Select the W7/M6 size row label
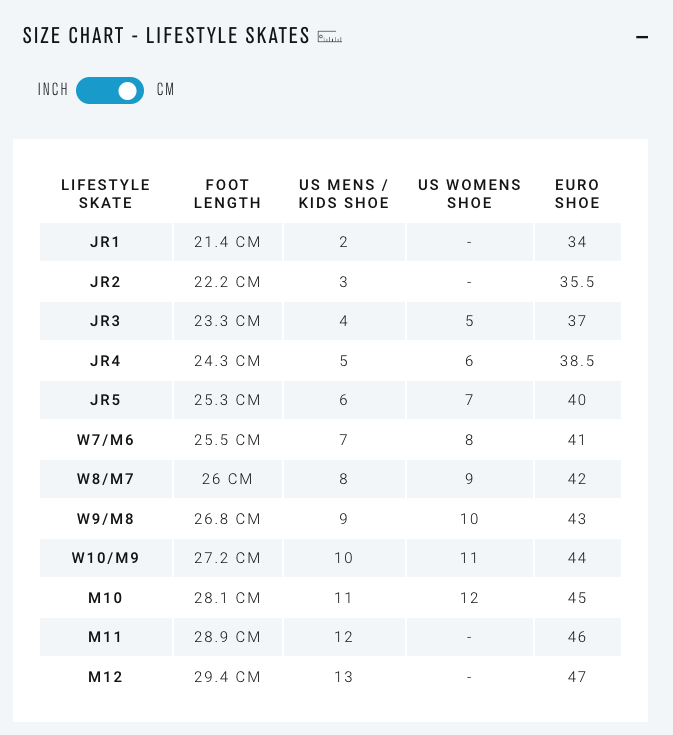This screenshot has width=673, height=735. click(x=105, y=440)
